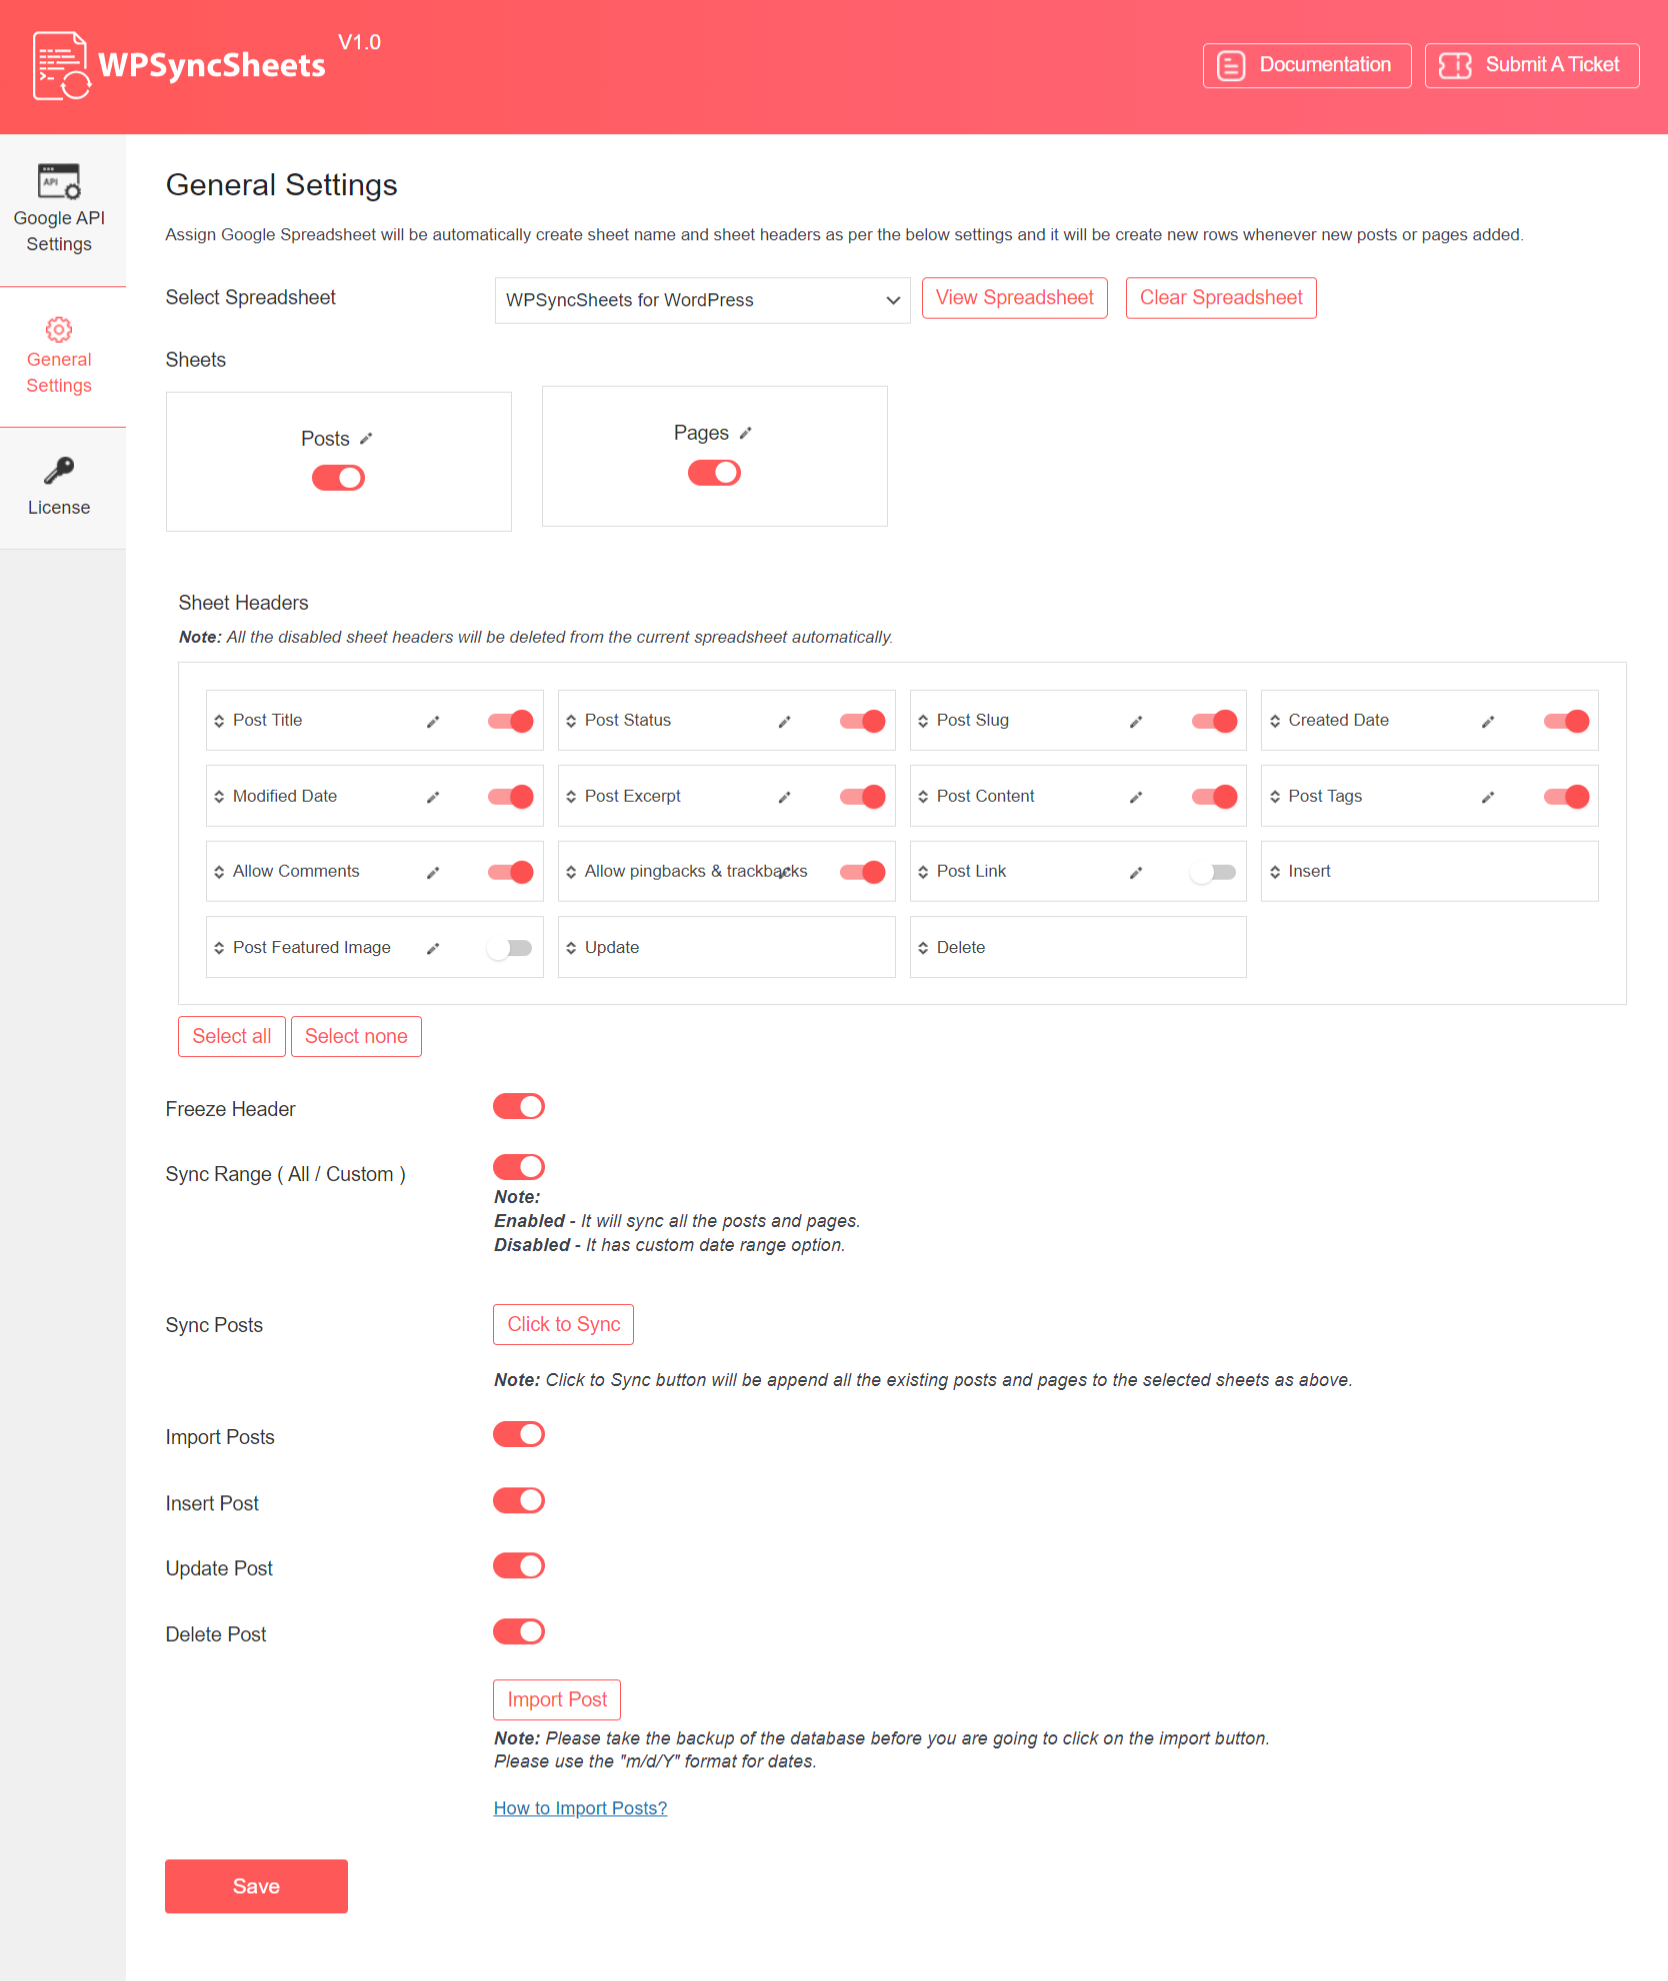Toggle the Delete Post switch
This screenshot has height=1981, width=1668.
(x=519, y=1632)
